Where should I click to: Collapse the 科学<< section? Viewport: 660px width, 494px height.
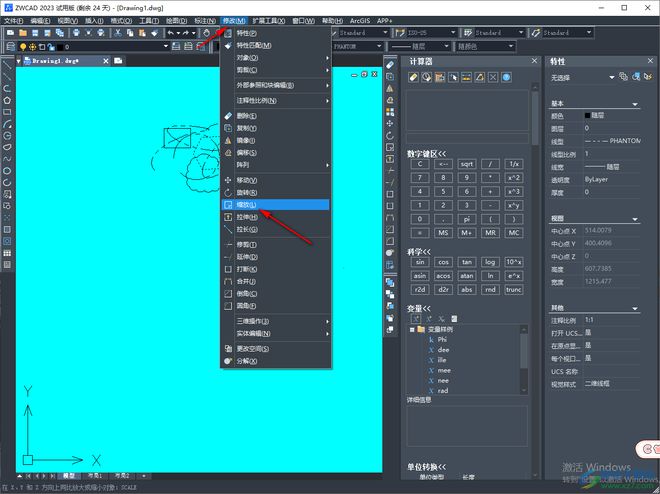click(x=418, y=252)
